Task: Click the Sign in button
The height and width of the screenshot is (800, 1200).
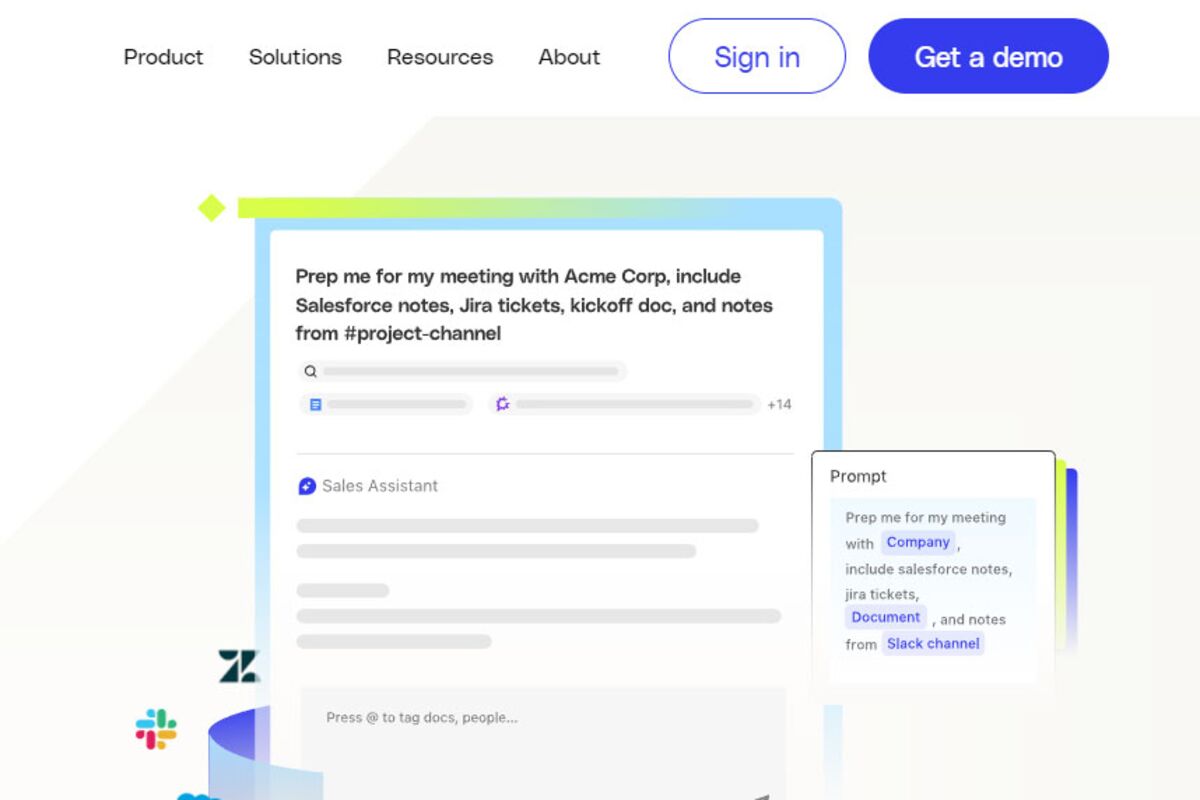Action: (x=757, y=56)
